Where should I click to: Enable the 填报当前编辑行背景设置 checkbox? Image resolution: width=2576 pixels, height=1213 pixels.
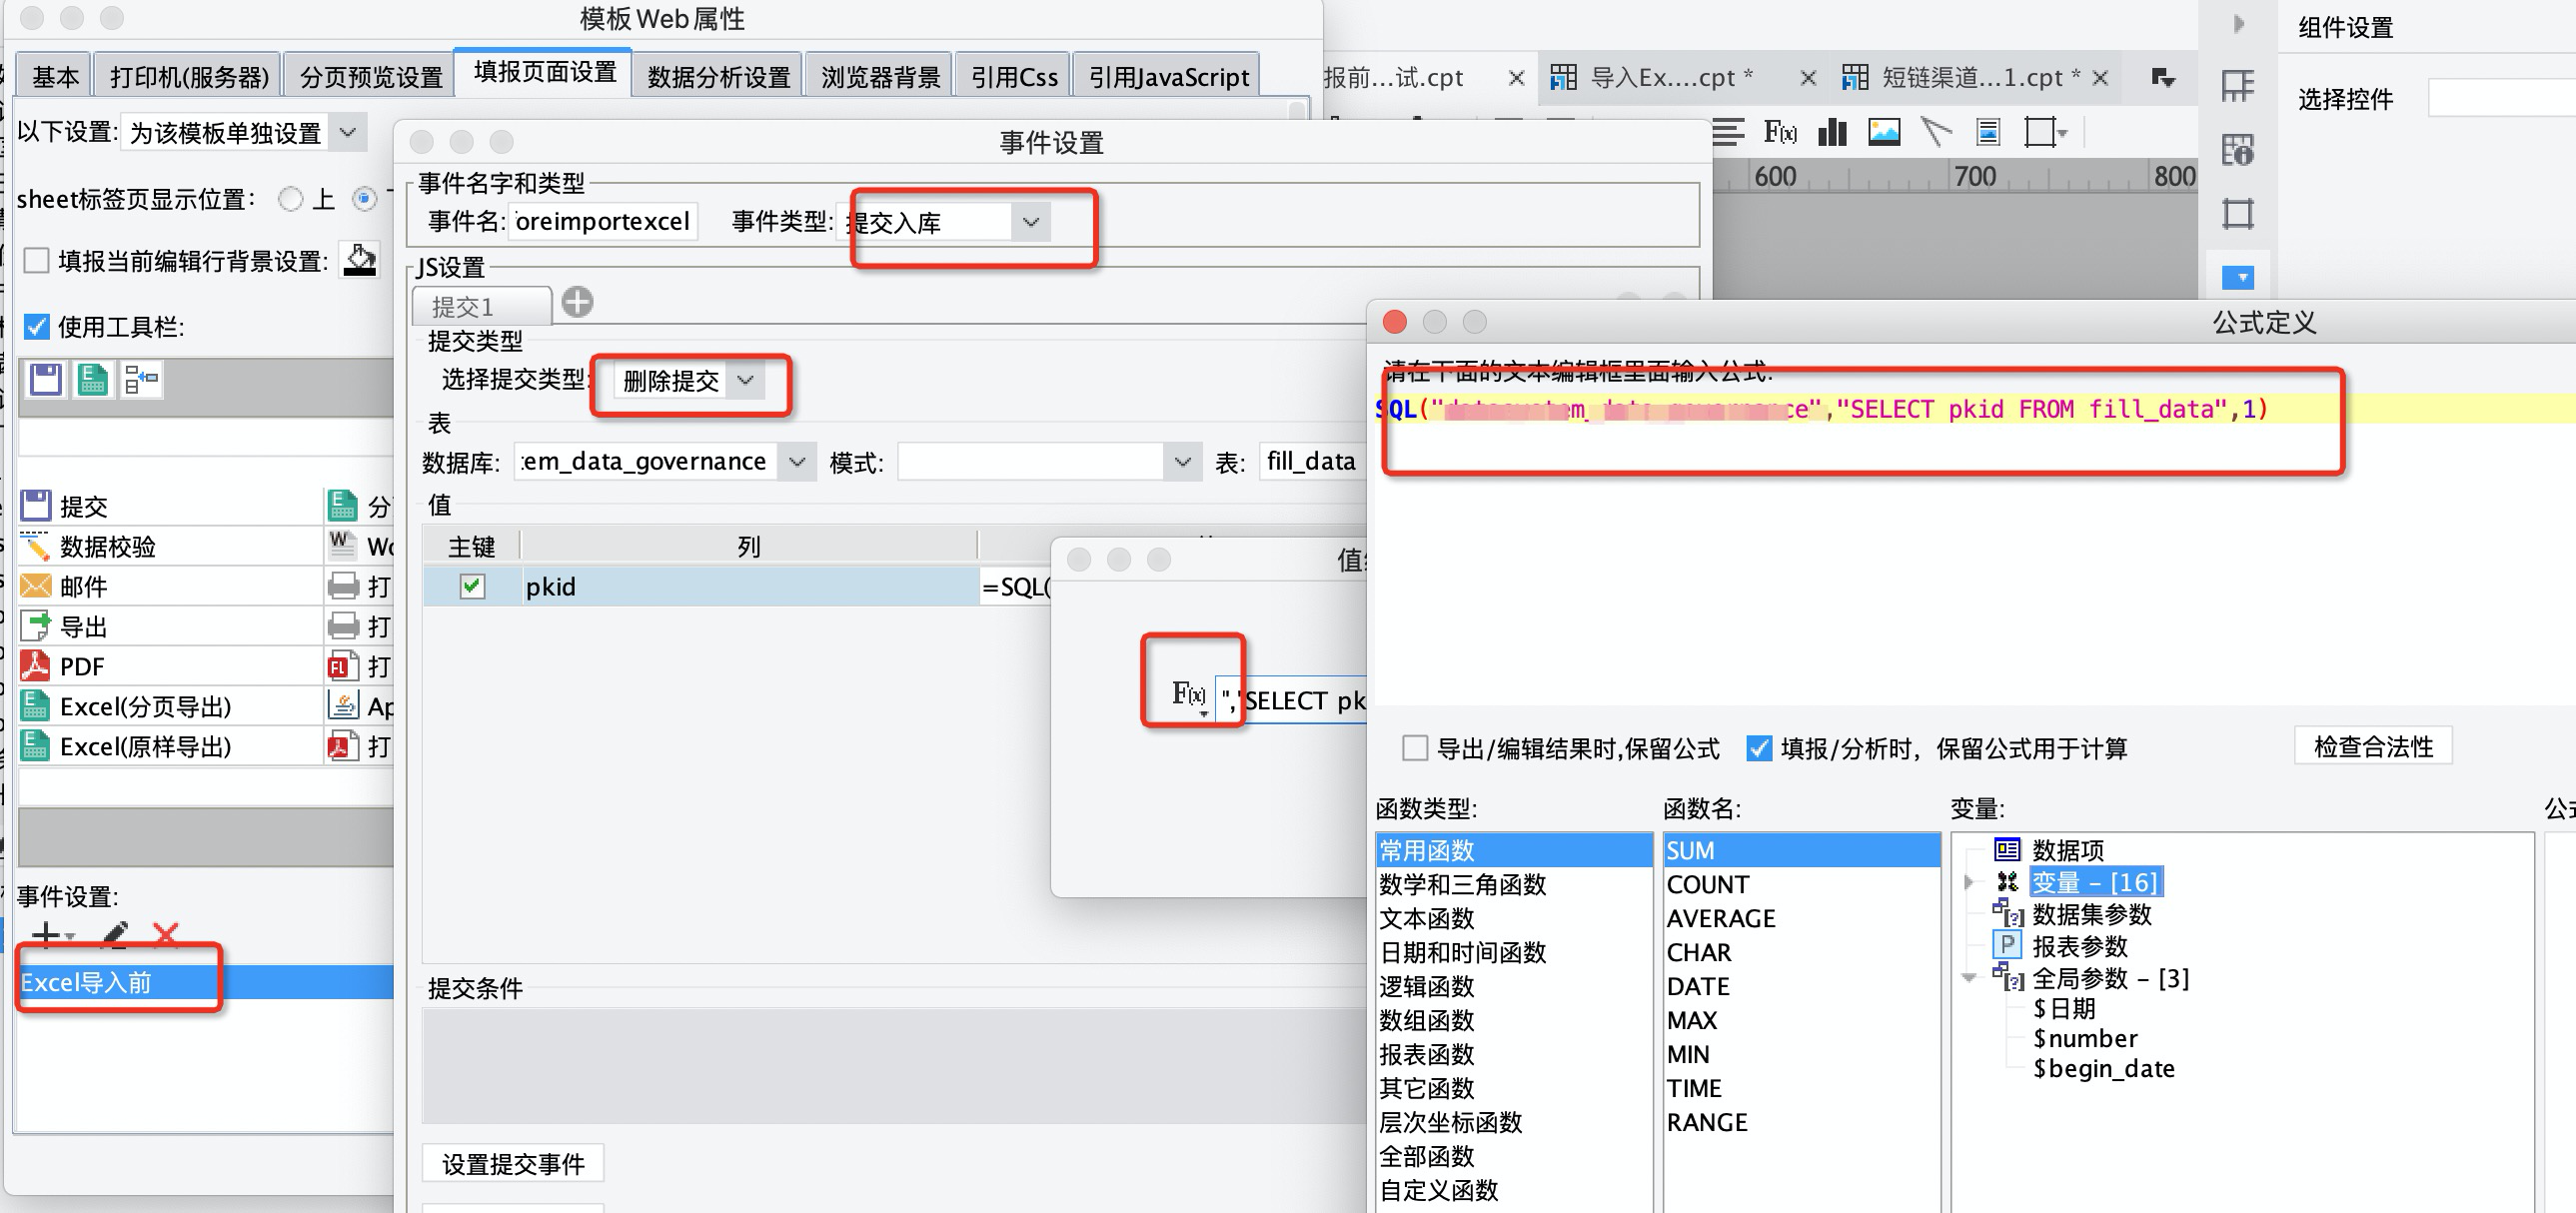coord(37,261)
